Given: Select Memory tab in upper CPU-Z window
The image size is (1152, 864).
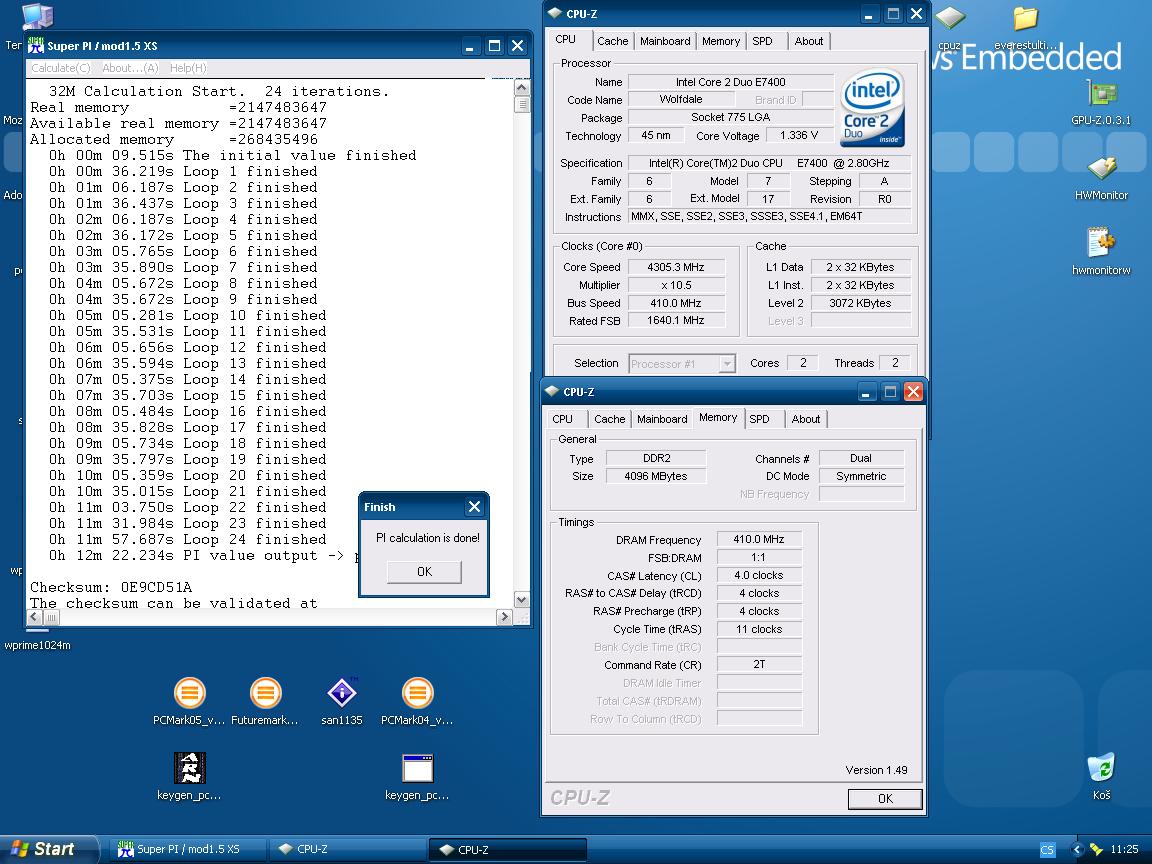Looking at the screenshot, I should click(721, 41).
